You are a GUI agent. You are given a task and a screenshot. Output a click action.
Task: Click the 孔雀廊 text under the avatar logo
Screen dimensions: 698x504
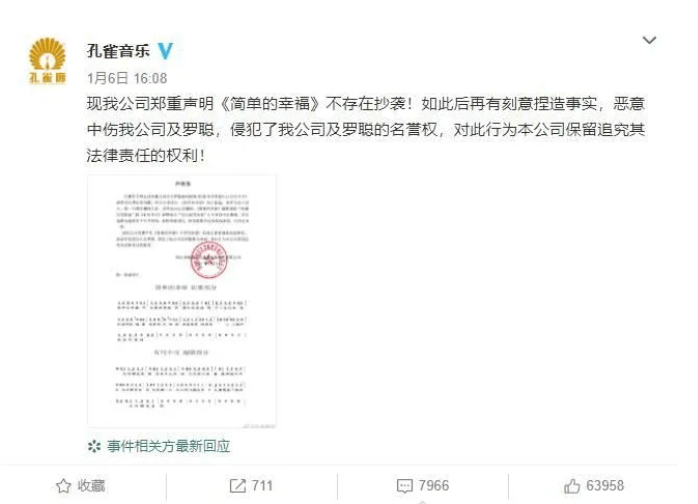click(47, 78)
